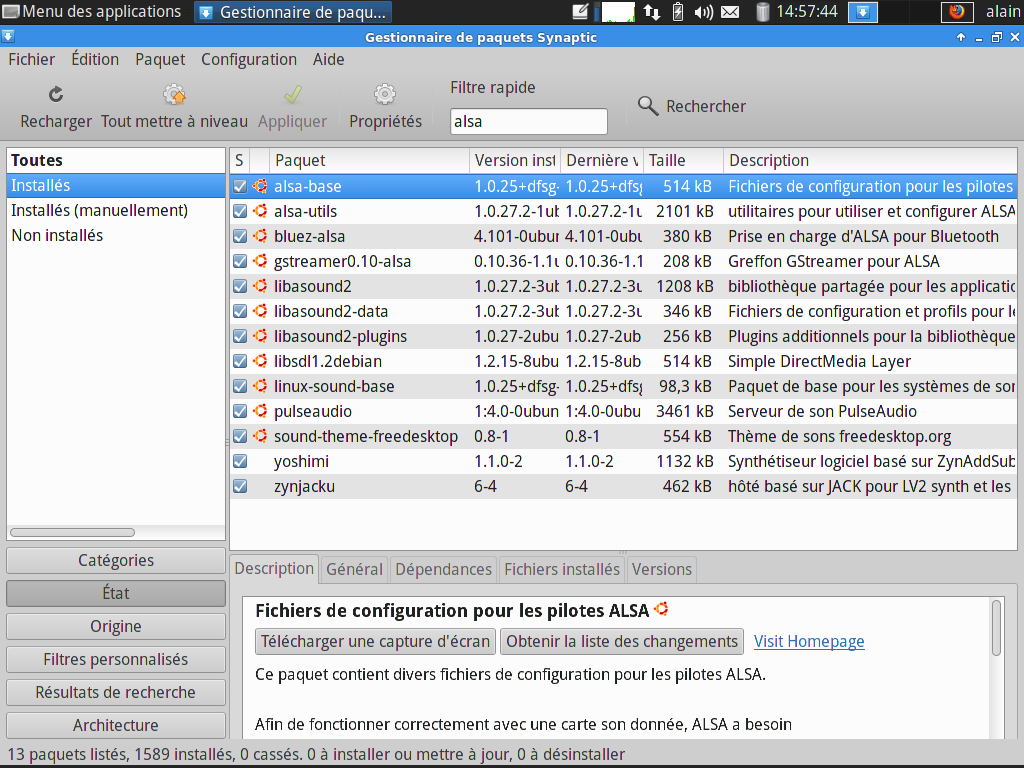Switch to the Versions tab
The height and width of the screenshot is (768, 1024).
pos(662,569)
